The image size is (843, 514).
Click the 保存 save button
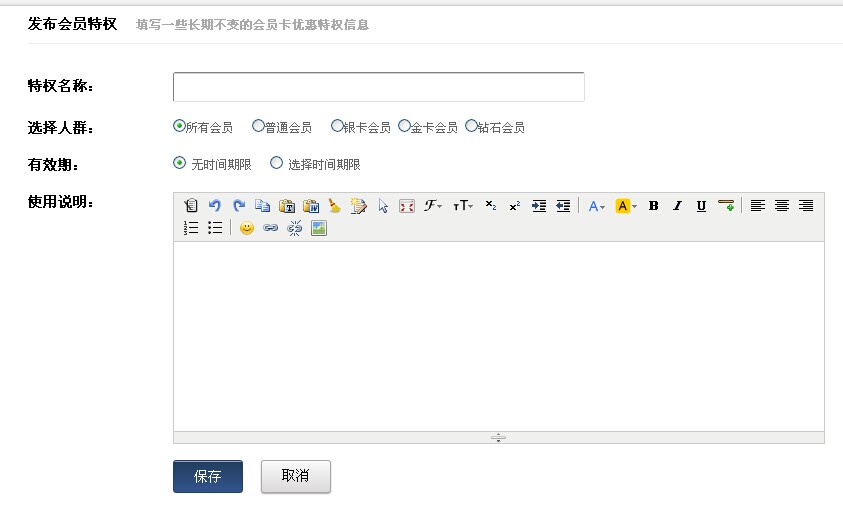coord(208,477)
